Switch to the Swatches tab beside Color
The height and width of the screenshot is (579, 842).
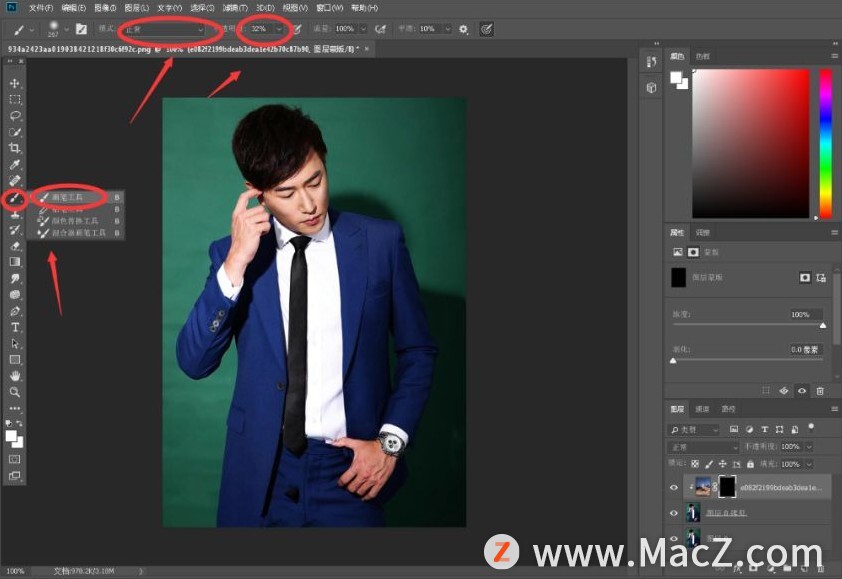click(703, 56)
